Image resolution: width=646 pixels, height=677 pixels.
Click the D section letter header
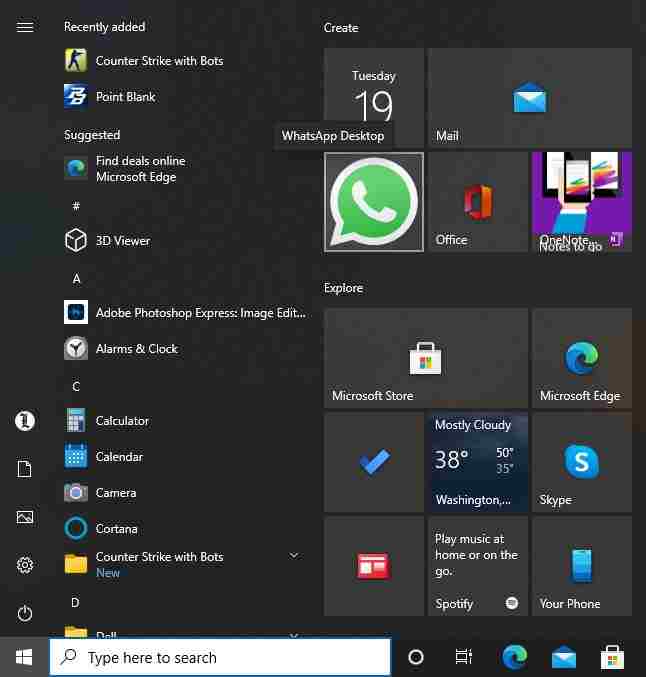point(75,602)
